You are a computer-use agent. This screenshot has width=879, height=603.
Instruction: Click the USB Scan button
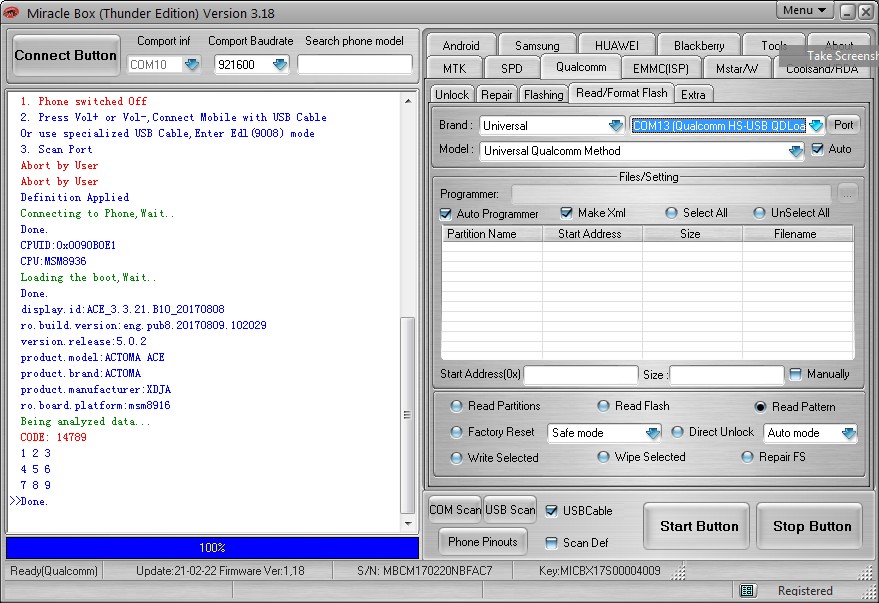coord(510,510)
